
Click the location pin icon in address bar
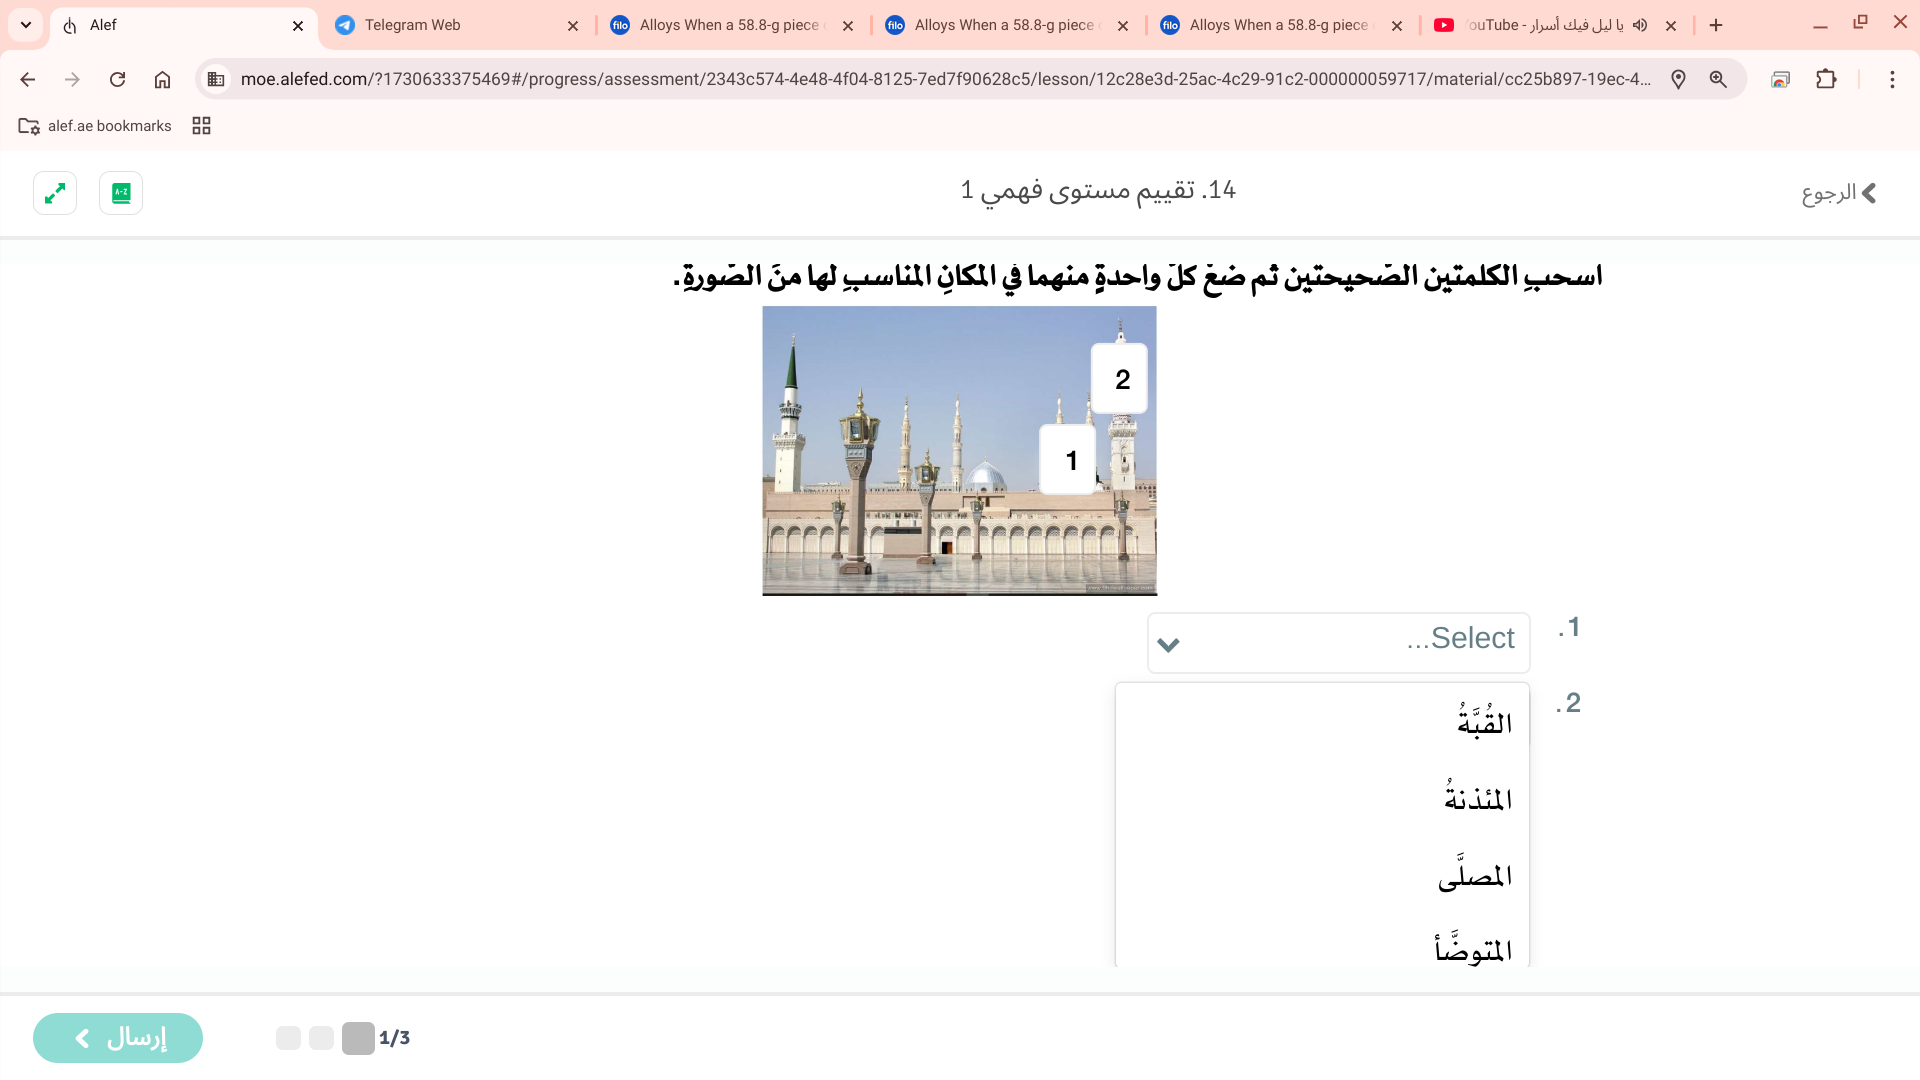click(x=1678, y=79)
